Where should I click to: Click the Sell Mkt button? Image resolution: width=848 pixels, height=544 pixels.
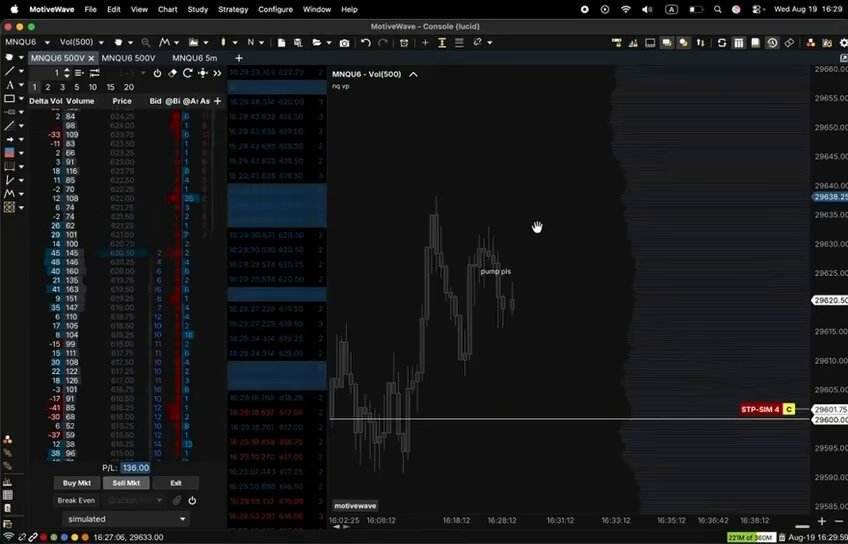click(126, 483)
